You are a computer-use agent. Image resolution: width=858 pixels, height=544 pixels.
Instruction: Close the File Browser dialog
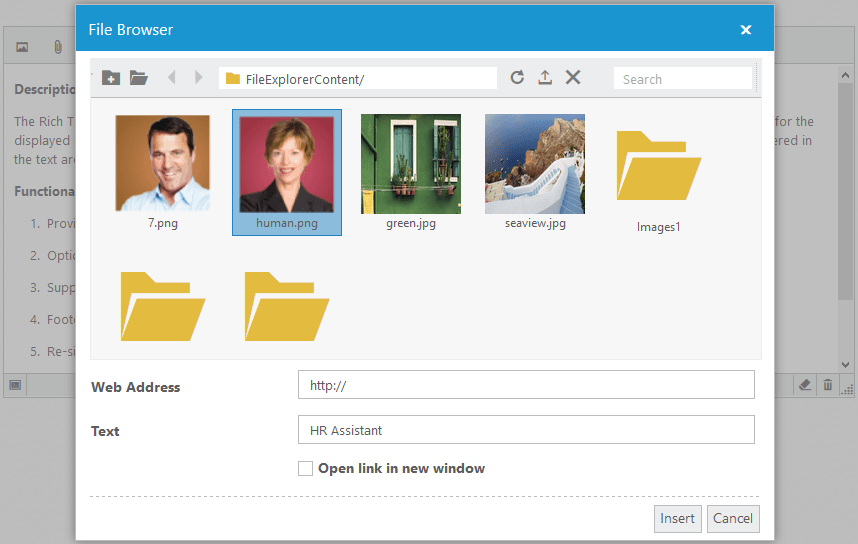pyautogui.click(x=745, y=30)
